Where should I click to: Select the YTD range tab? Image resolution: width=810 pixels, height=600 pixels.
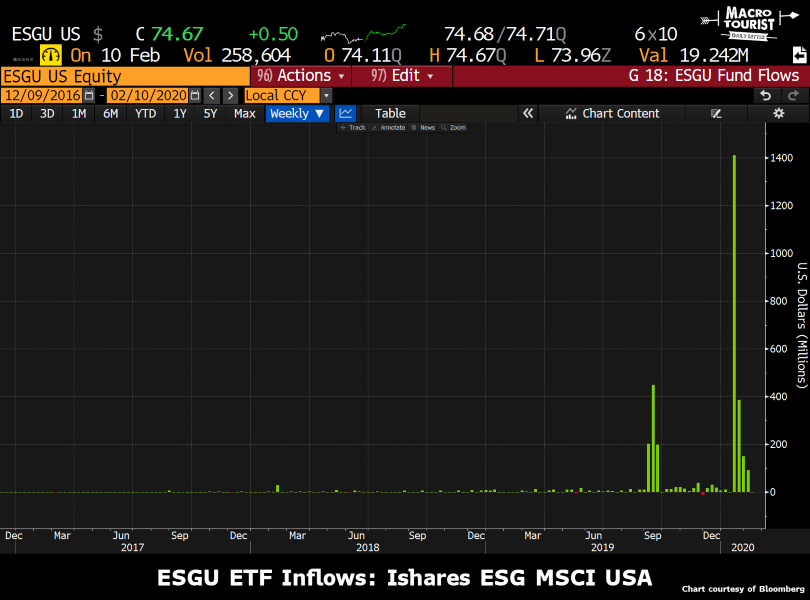click(146, 113)
